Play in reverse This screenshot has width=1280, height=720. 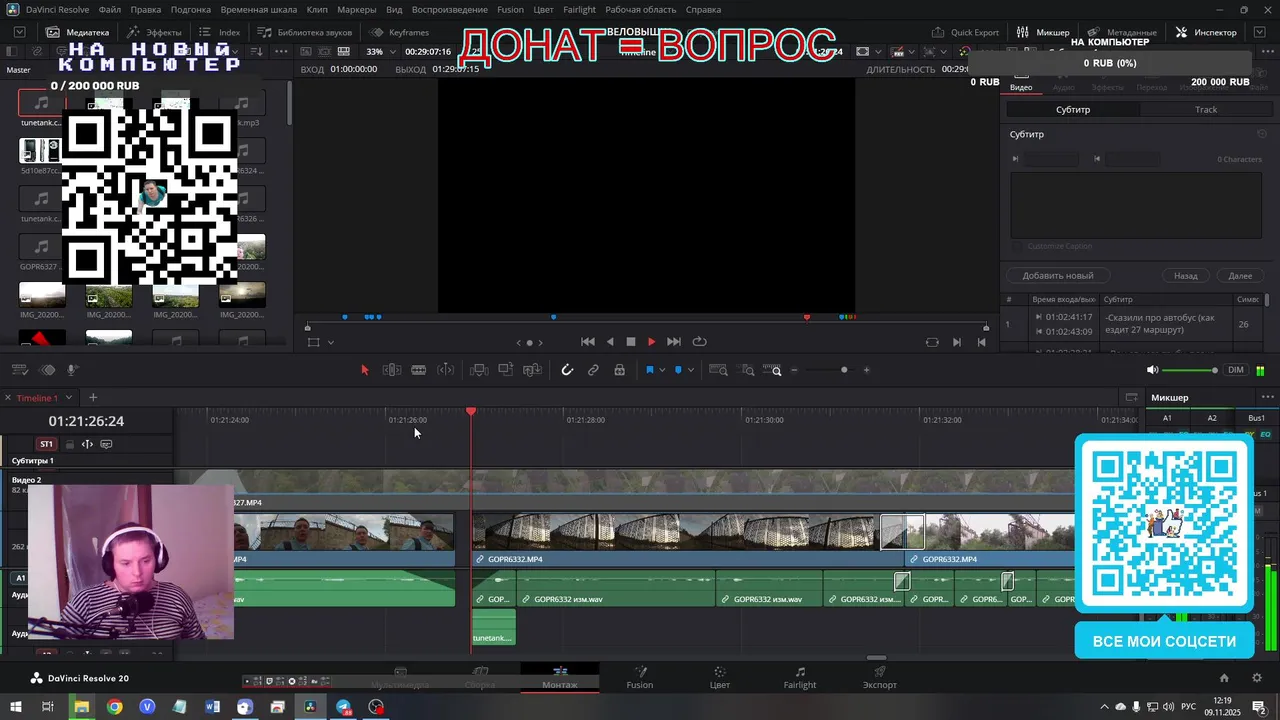pos(610,342)
